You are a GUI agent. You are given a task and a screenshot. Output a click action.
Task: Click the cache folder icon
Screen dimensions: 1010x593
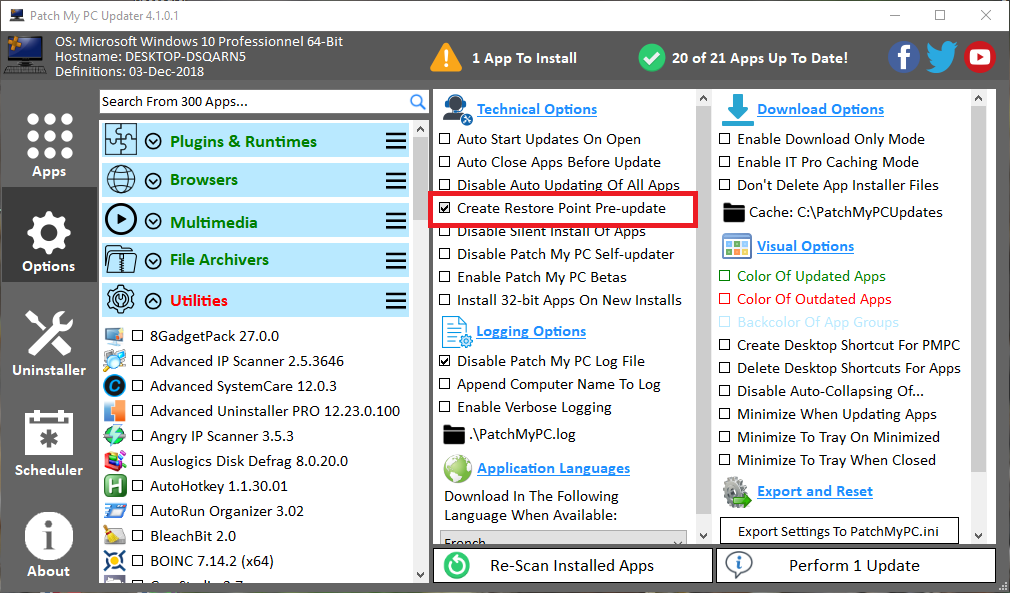[734, 212]
